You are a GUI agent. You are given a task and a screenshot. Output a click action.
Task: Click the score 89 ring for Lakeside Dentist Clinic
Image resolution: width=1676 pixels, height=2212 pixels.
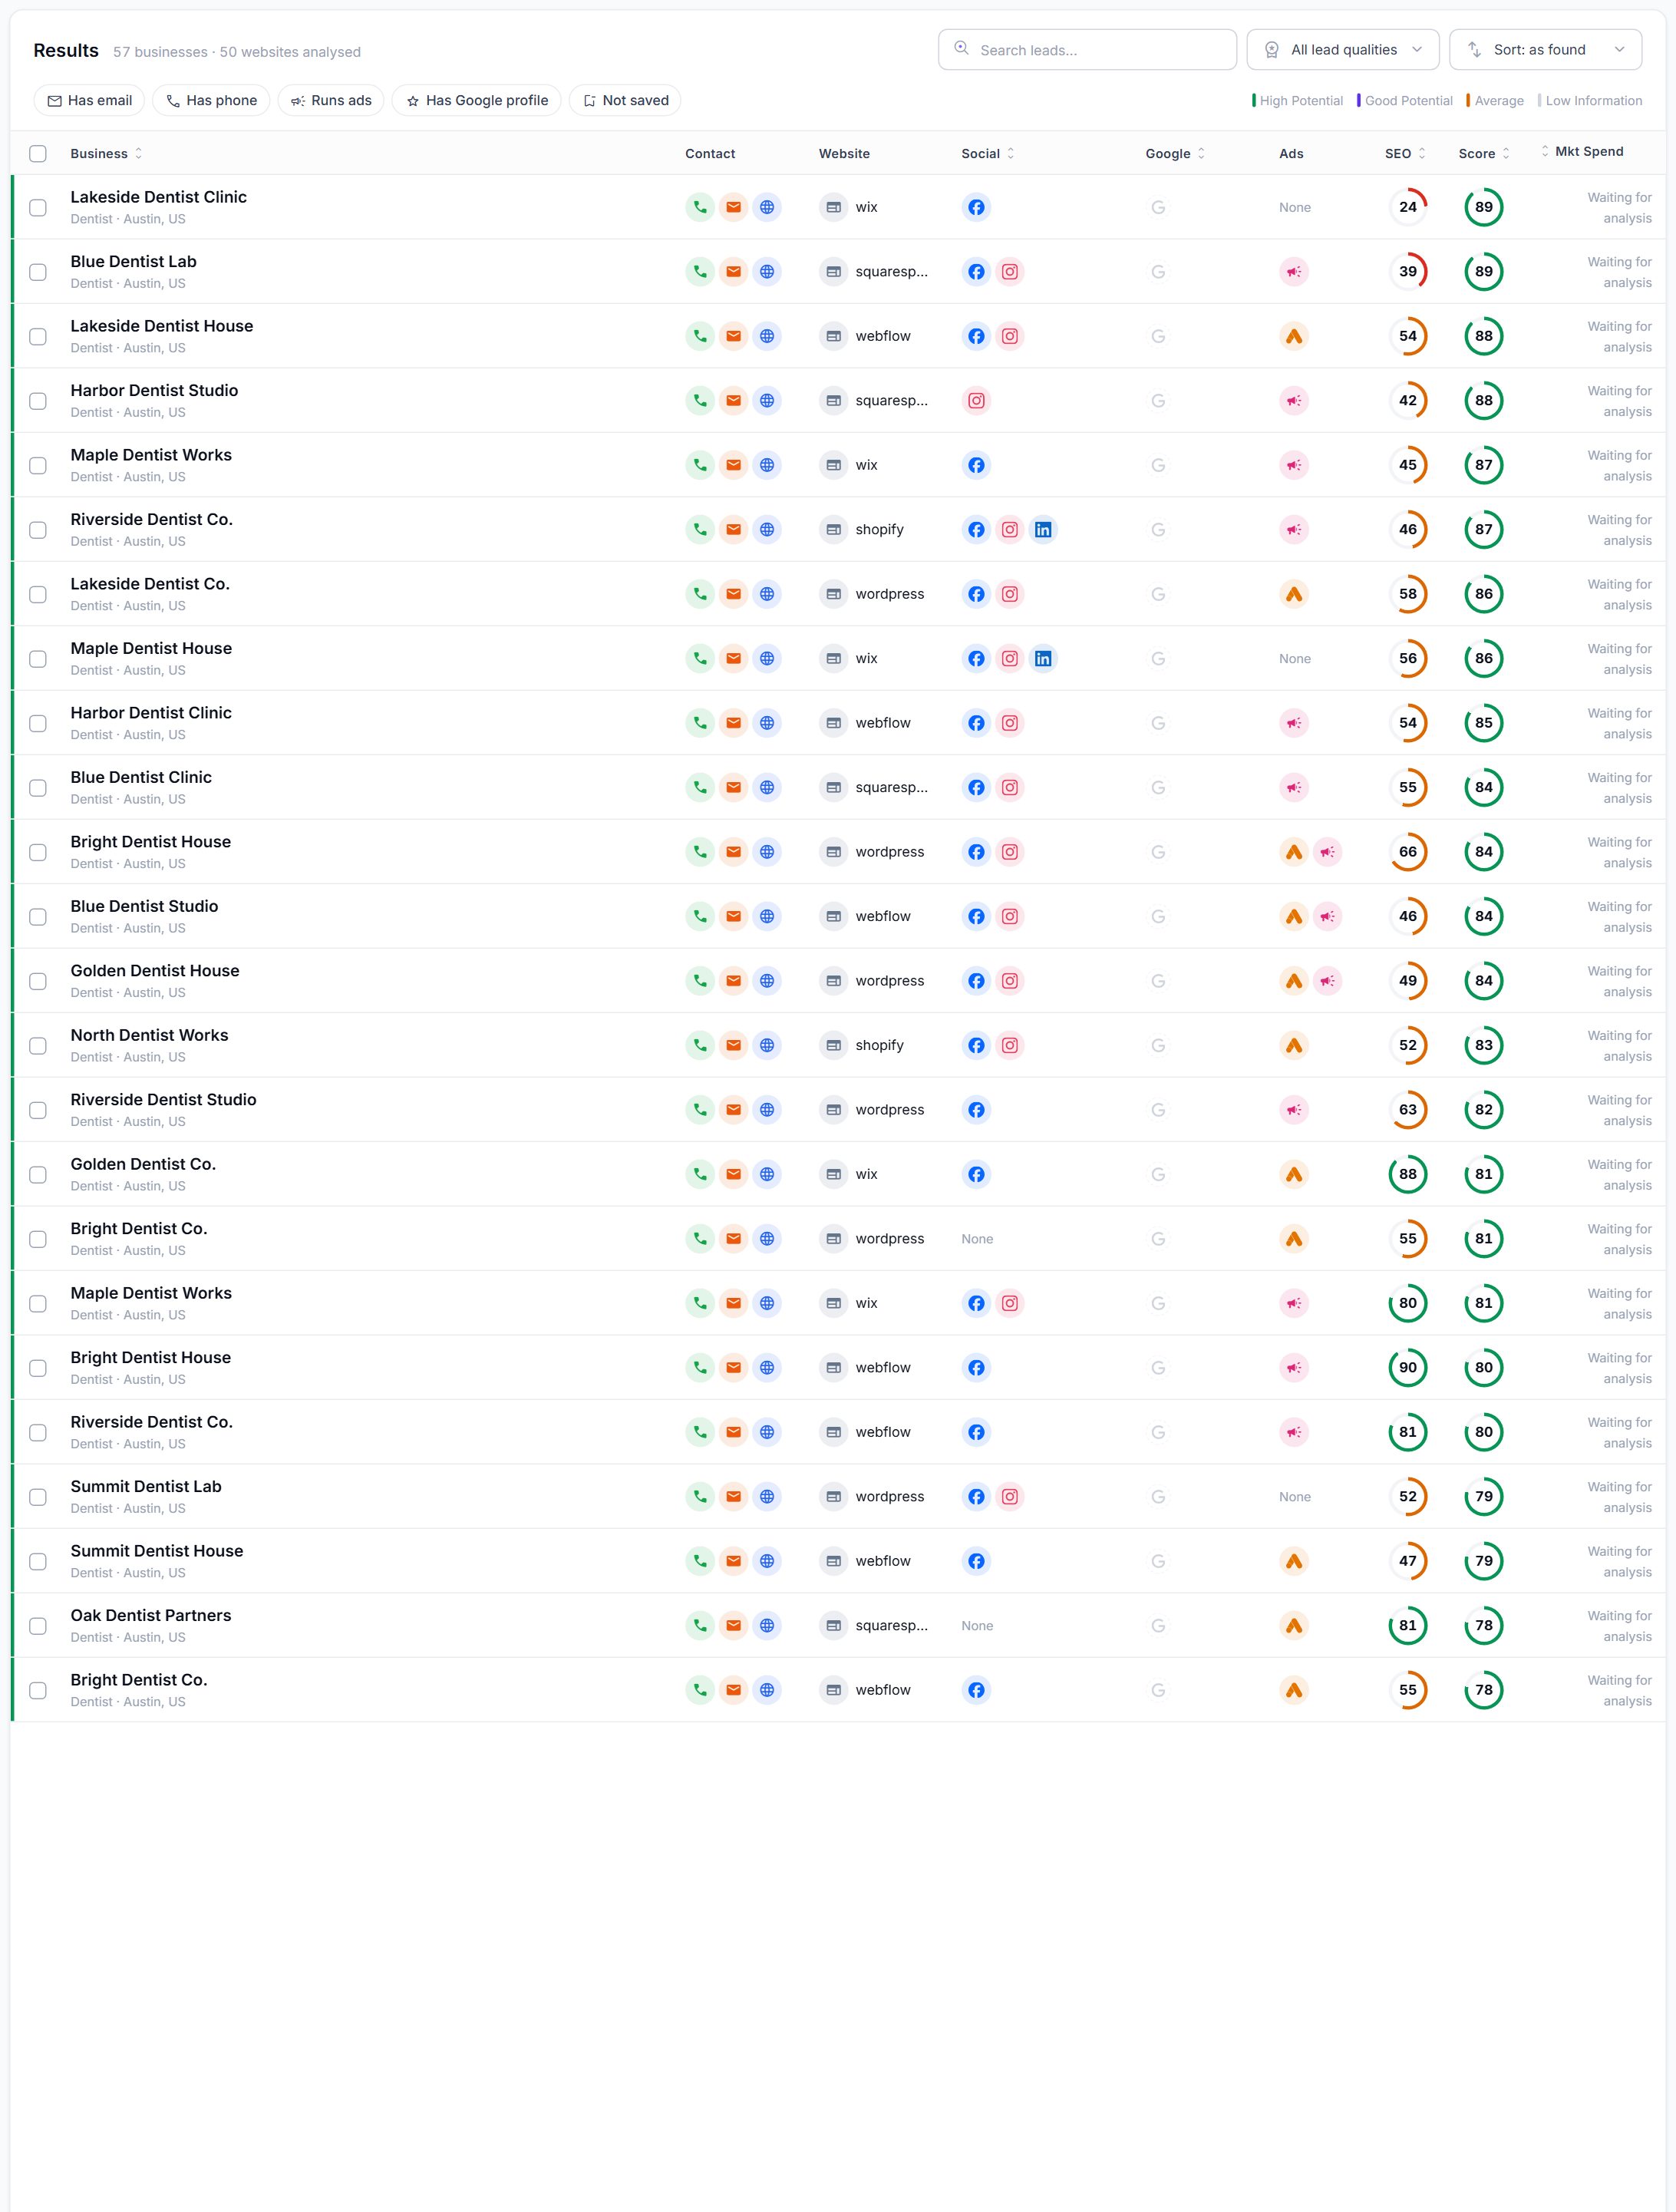tap(1484, 207)
